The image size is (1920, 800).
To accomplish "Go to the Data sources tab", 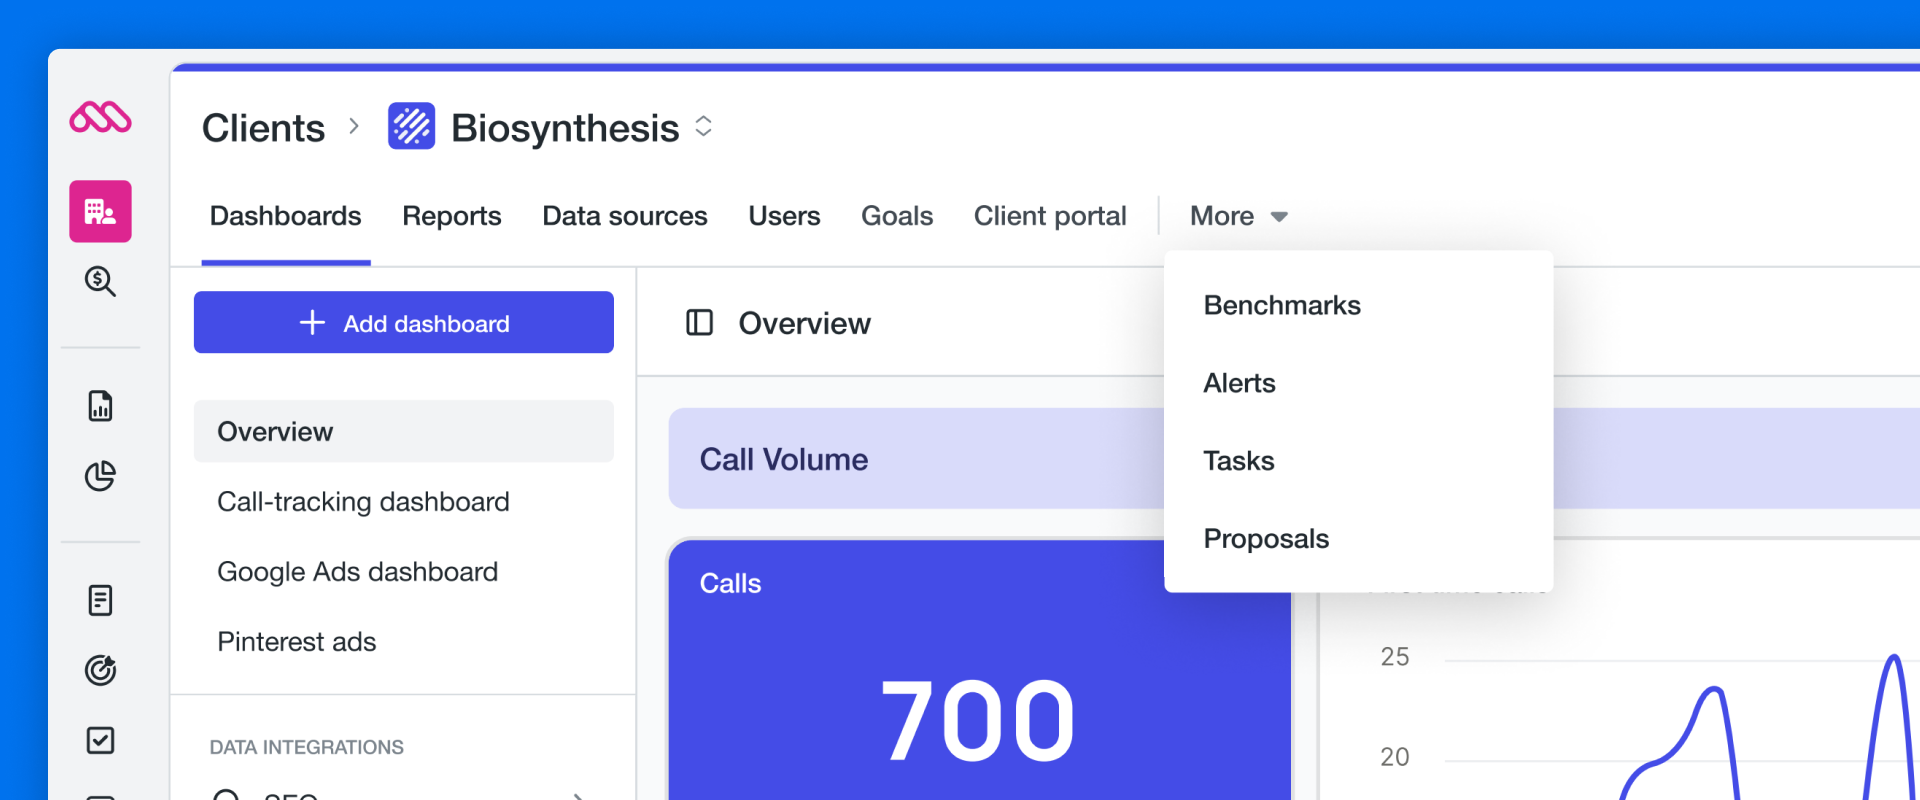I will tap(624, 216).
